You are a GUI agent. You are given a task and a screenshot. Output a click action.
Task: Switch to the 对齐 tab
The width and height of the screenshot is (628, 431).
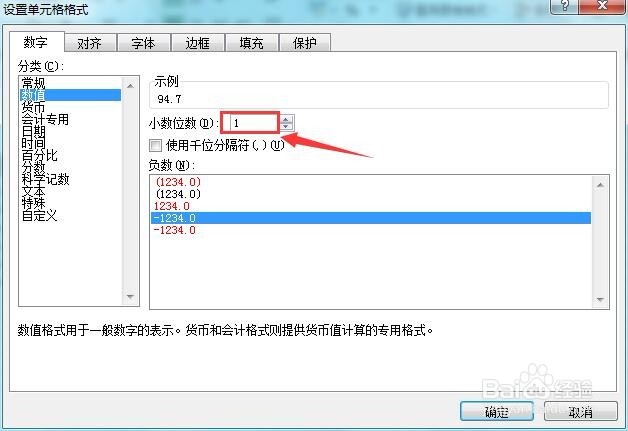[x=90, y=43]
